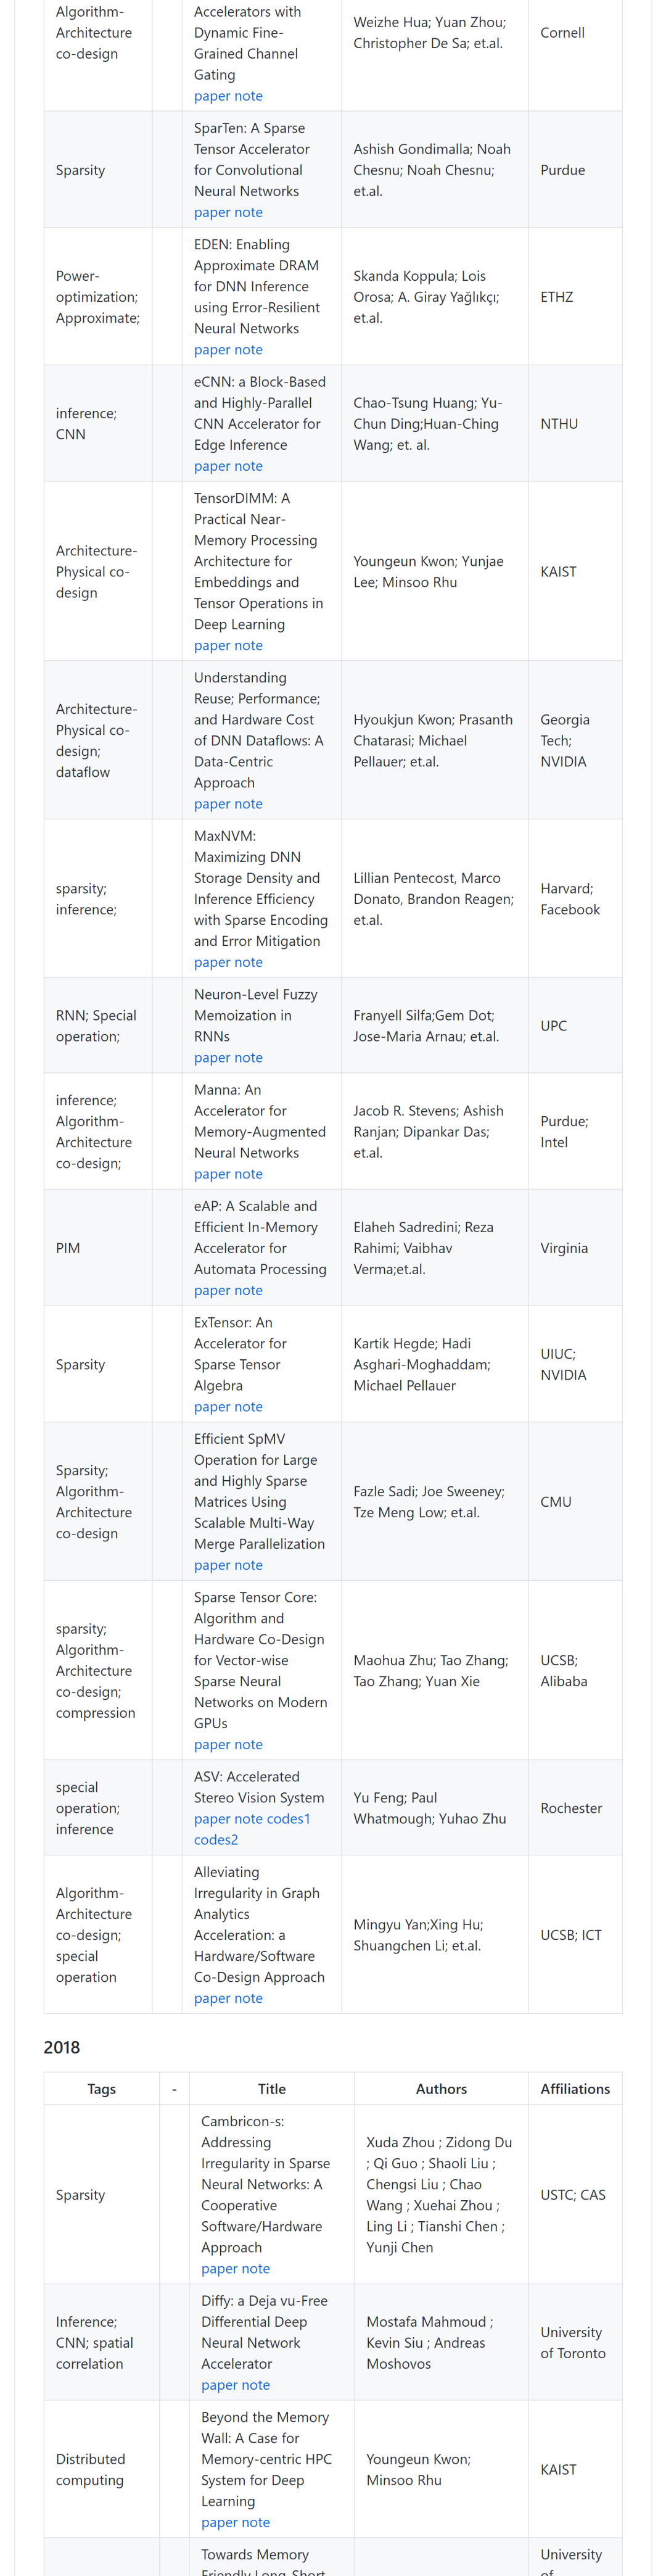666x2576 pixels.
Task: Open the paper link for EDEN
Action: click(212, 349)
